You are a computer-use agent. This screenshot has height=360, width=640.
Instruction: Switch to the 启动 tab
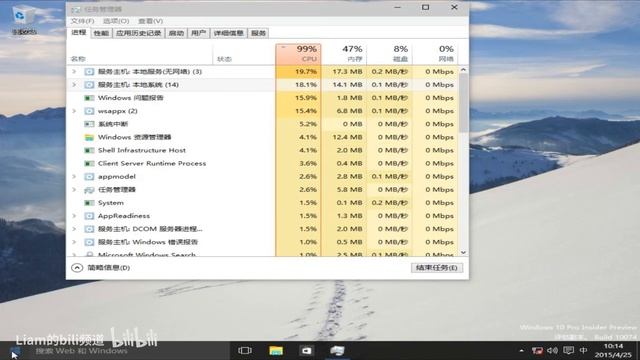[x=176, y=33]
